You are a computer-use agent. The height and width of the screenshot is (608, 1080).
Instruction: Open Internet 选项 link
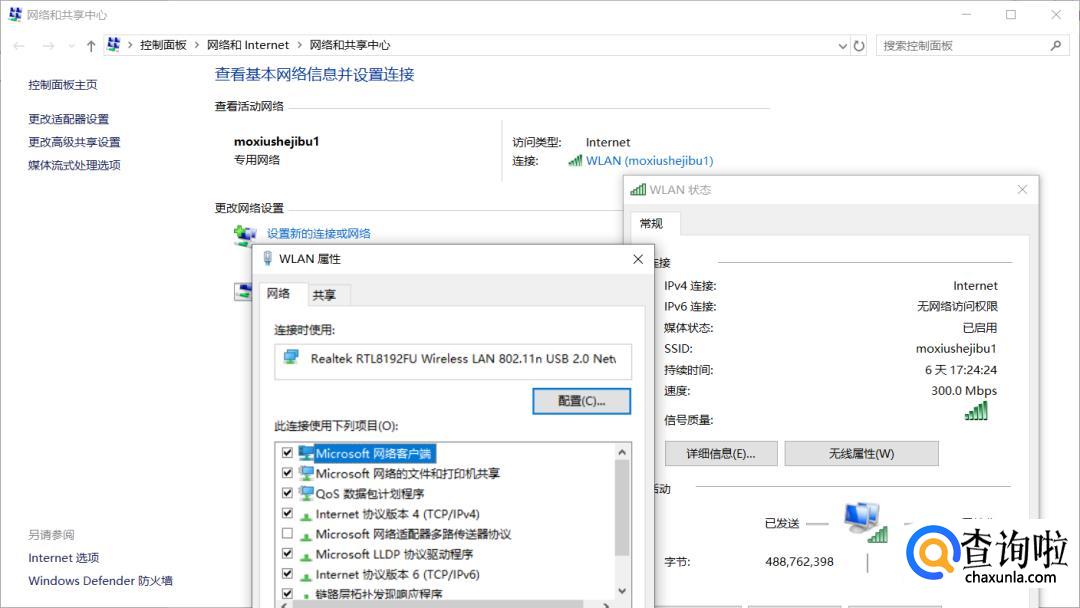point(64,558)
